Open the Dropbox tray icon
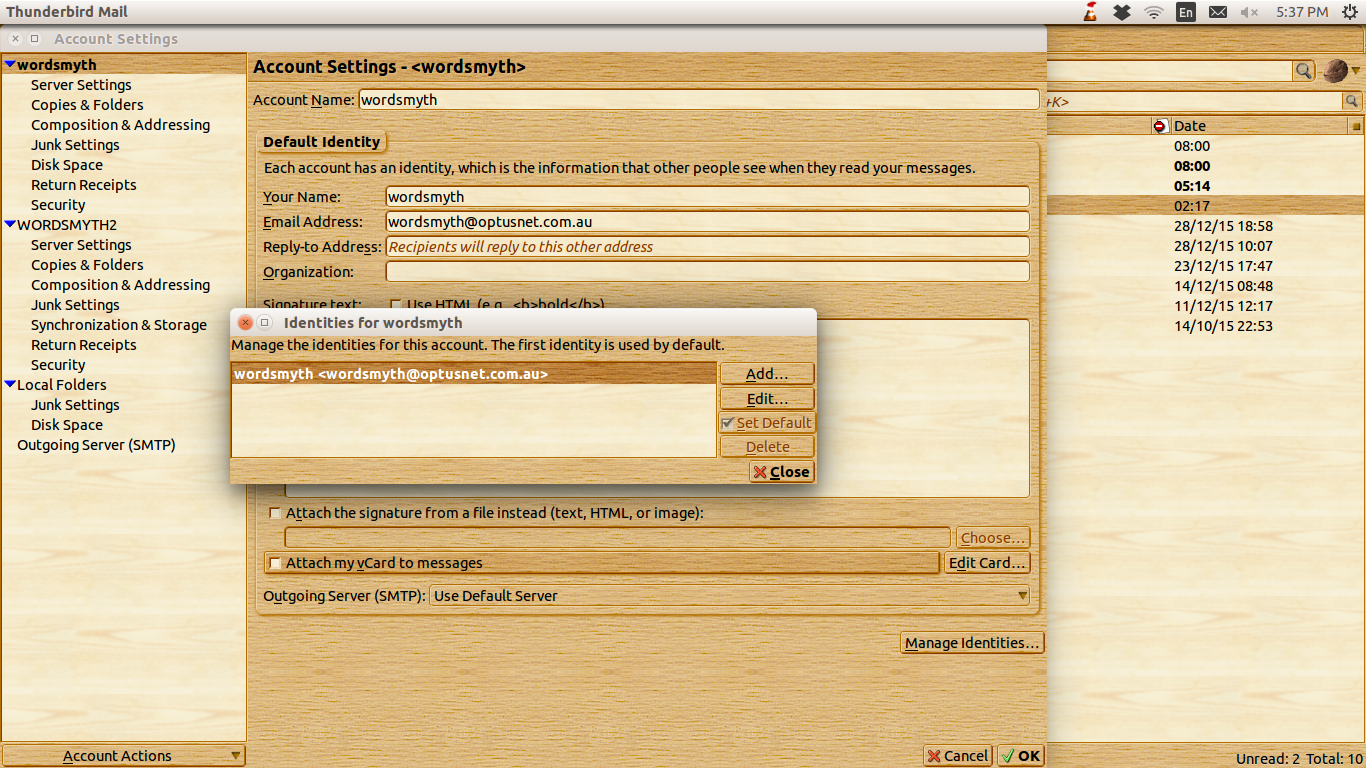This screenshot has height=768, width=1366. click(1122, 12)
